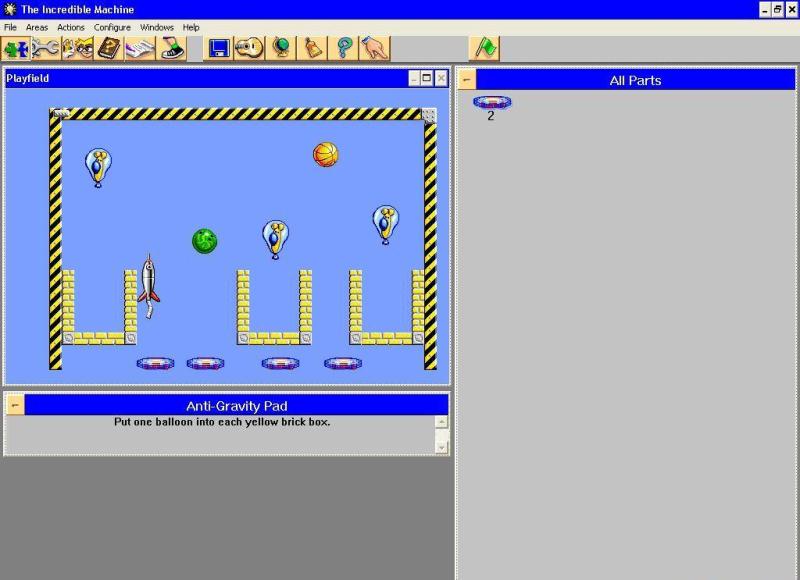Maximize the Playfield window
The image size is (800, 580).
427,78
